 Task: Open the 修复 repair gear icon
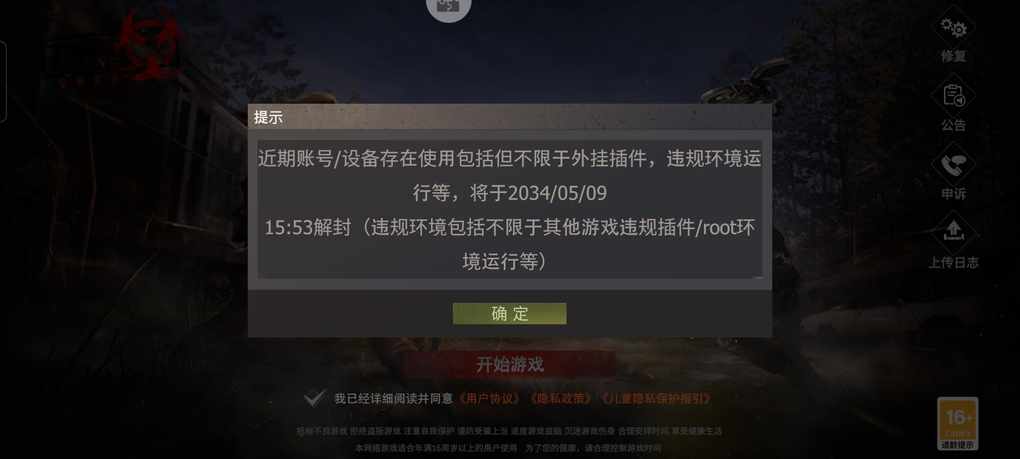click(954, 28)
